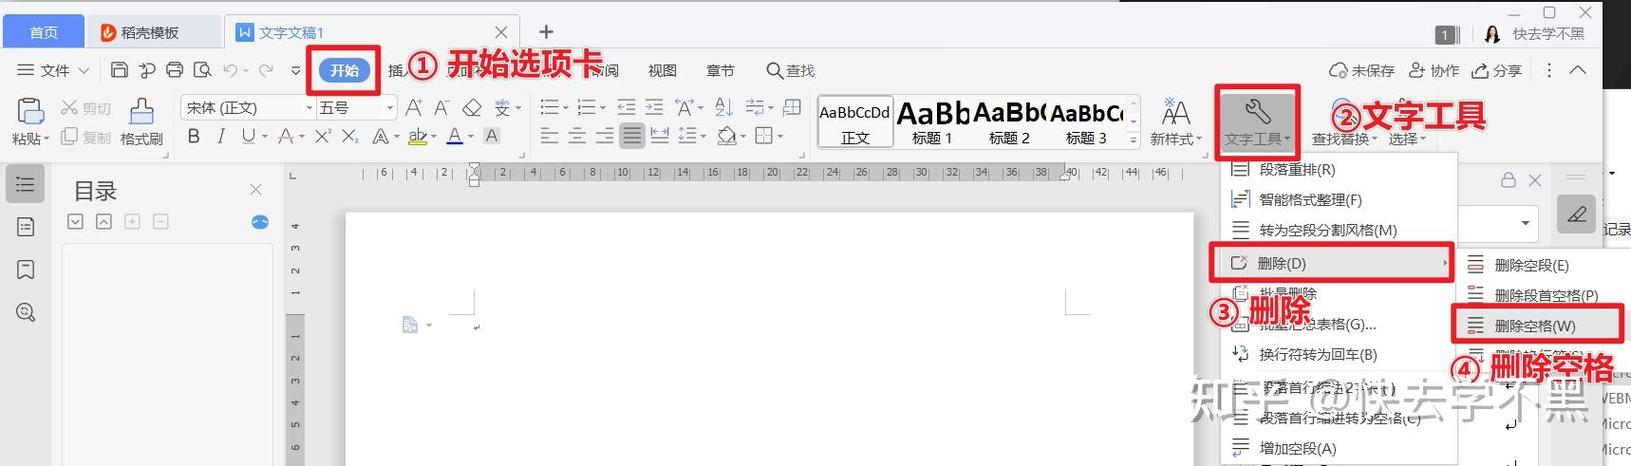Viewport: 1631px width, 466px height.
Task: Click the font color A swatch button
Action: (x=454, y=136)
